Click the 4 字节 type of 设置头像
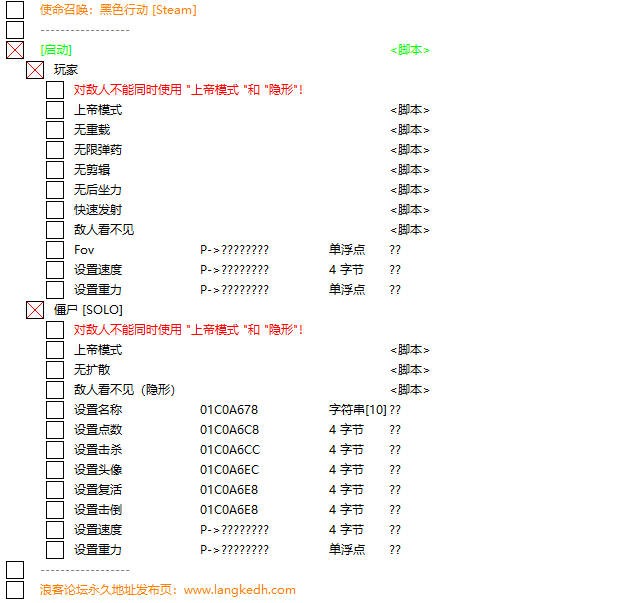This screenshot has height=603, width=629. [346, 470]
